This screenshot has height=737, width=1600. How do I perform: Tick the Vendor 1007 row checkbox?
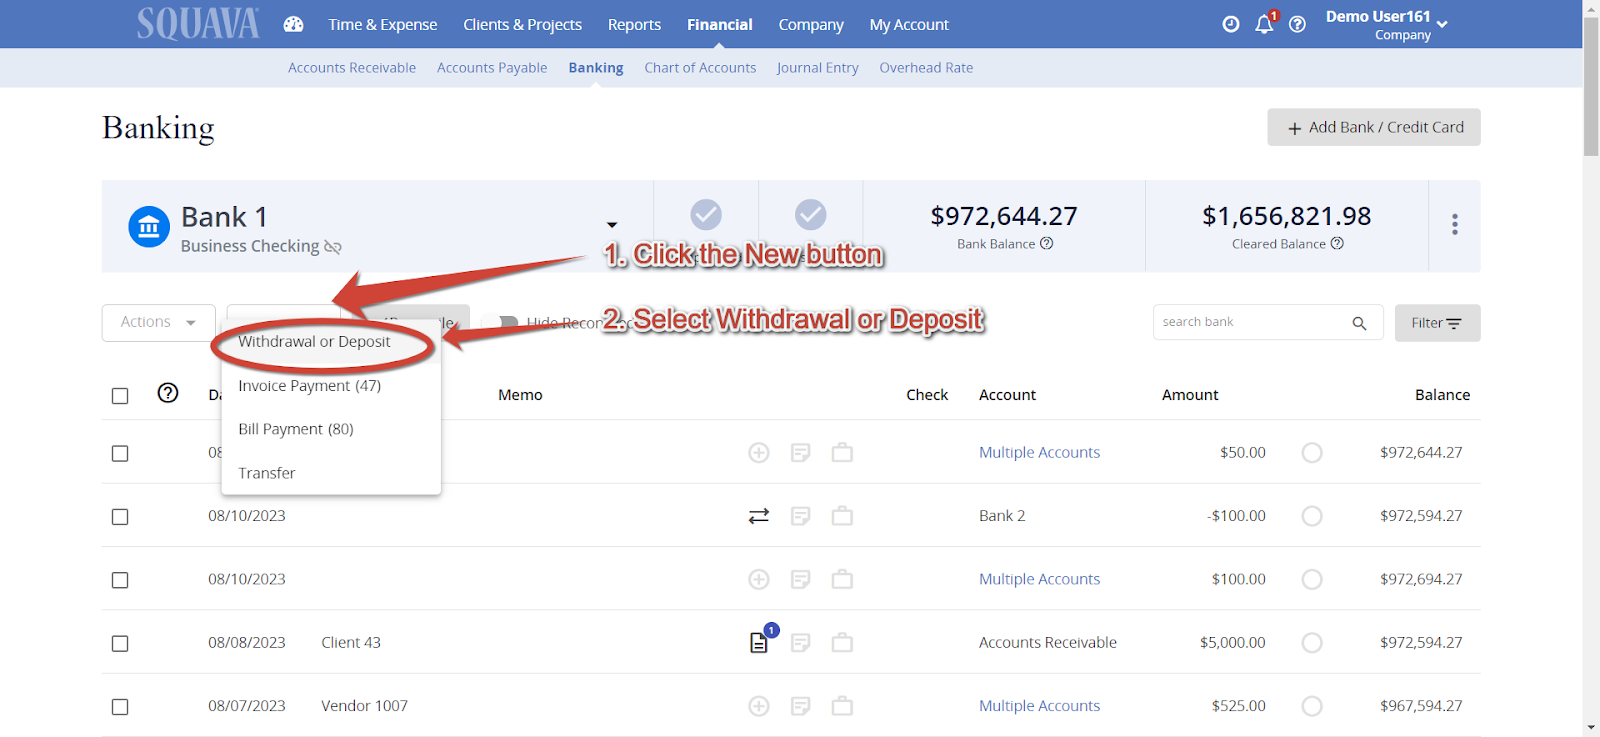120,707
